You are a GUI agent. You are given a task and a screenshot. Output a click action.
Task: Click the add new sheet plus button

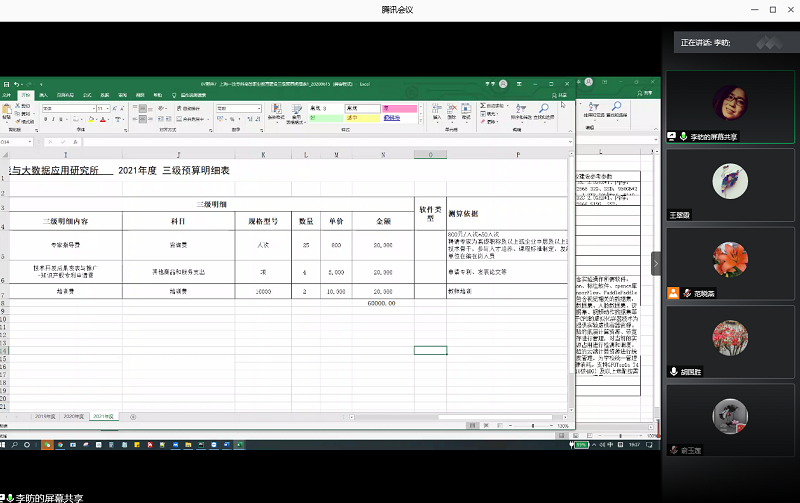133,415
